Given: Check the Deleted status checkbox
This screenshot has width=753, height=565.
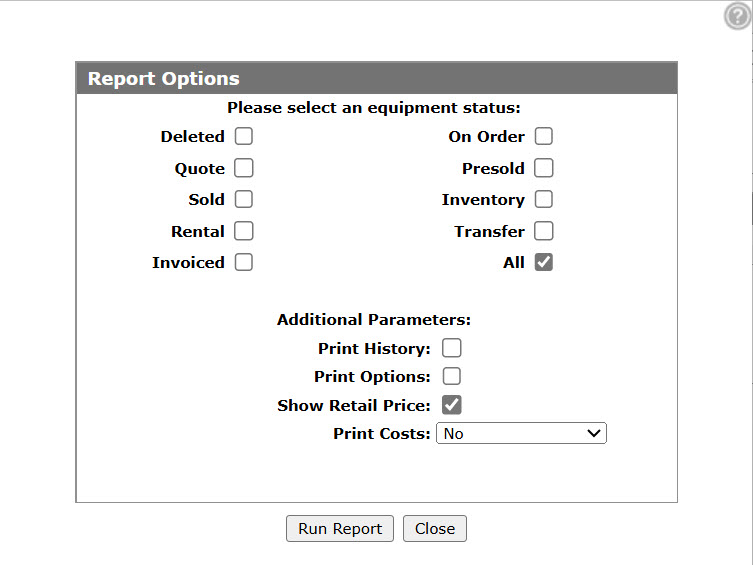Looking at the screenshot, I should tap(243, 136).
